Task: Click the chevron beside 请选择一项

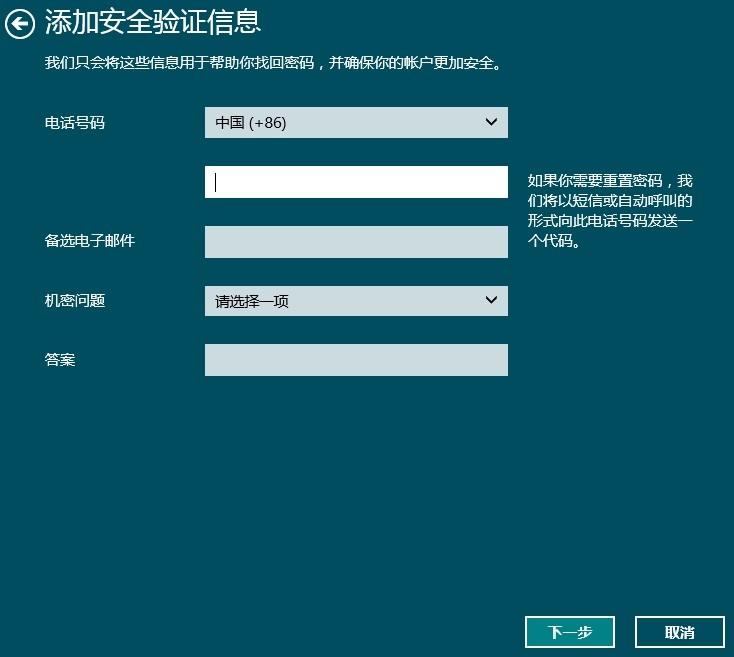Action: (x=491, y=300)
